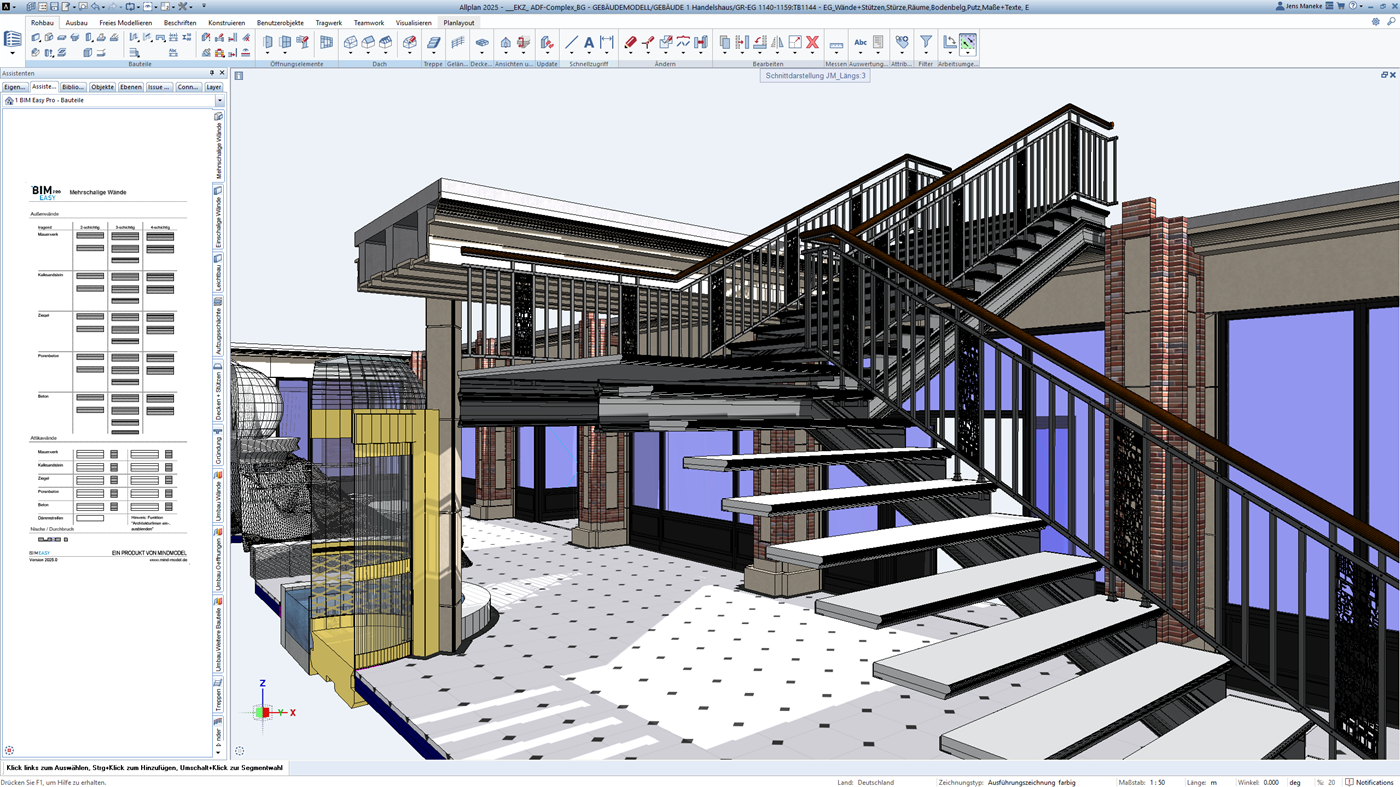Open the report icon in Auswertung
Screen dimensions: 1400x787
878,42
